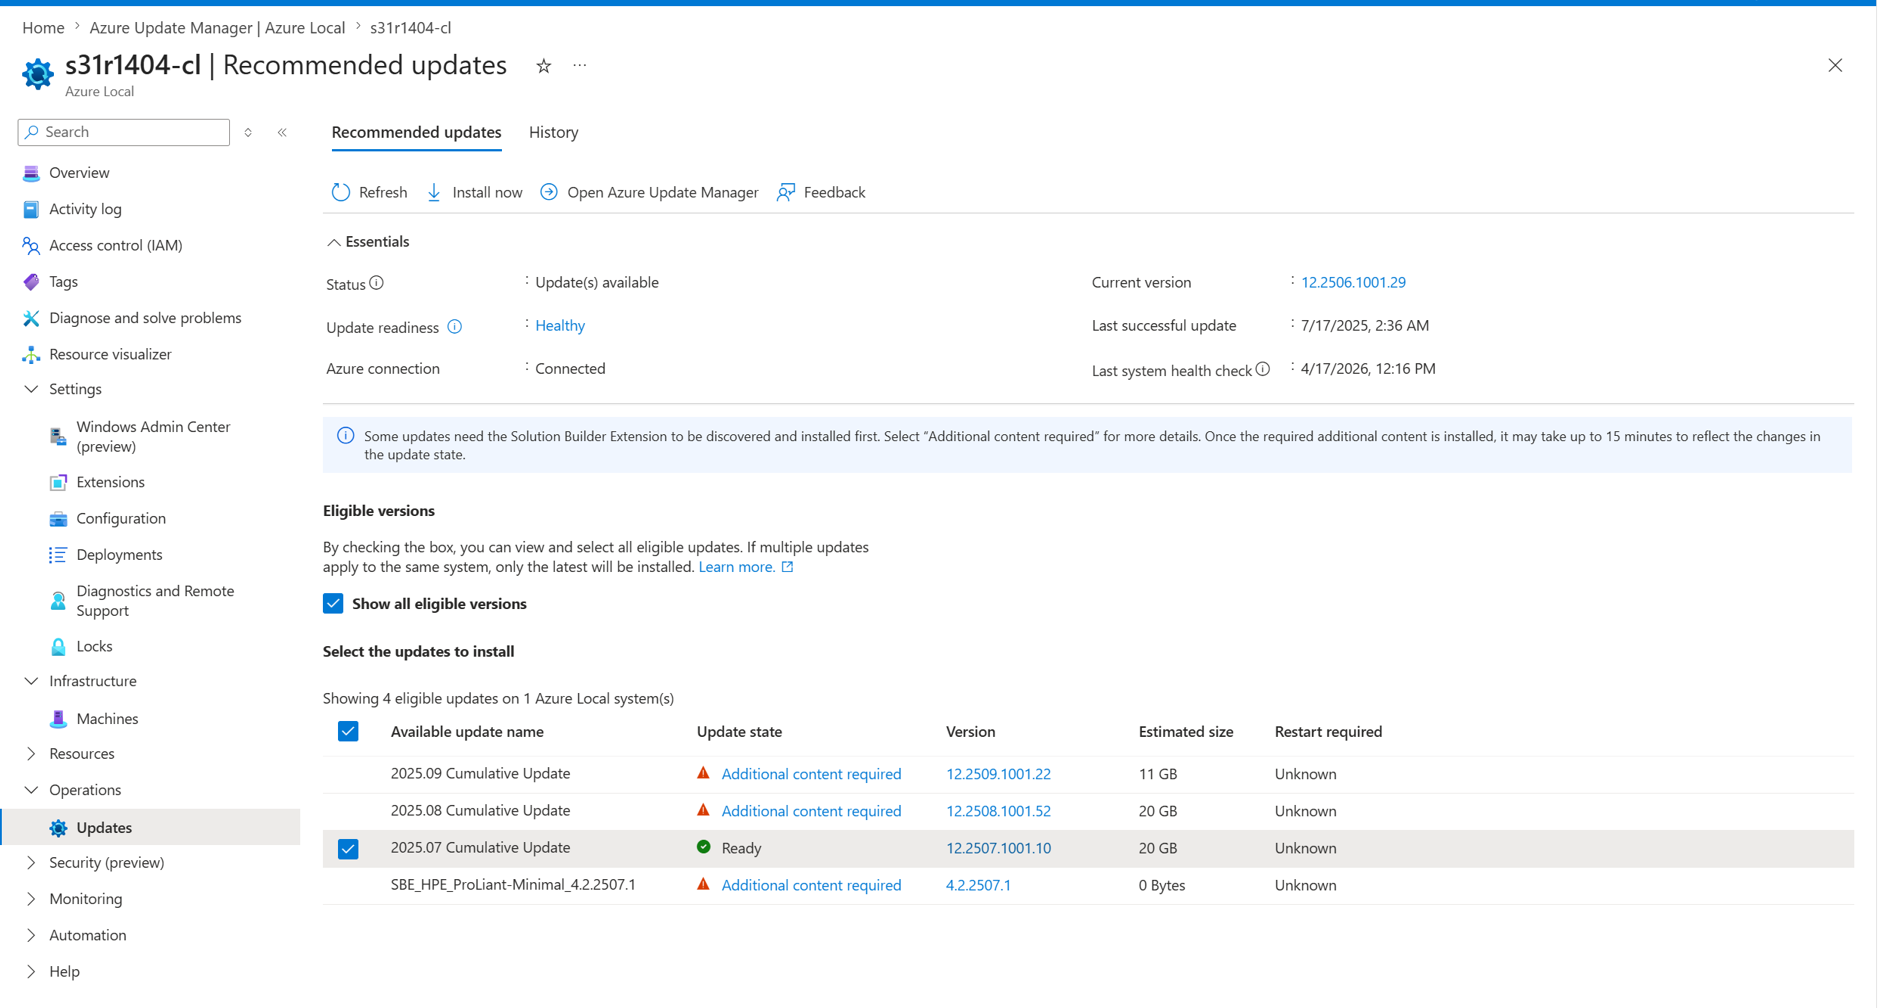The width and height of the screenshot is (1885, 1008).
Task: Open Activity log menu item
Action: pos(85,209)
